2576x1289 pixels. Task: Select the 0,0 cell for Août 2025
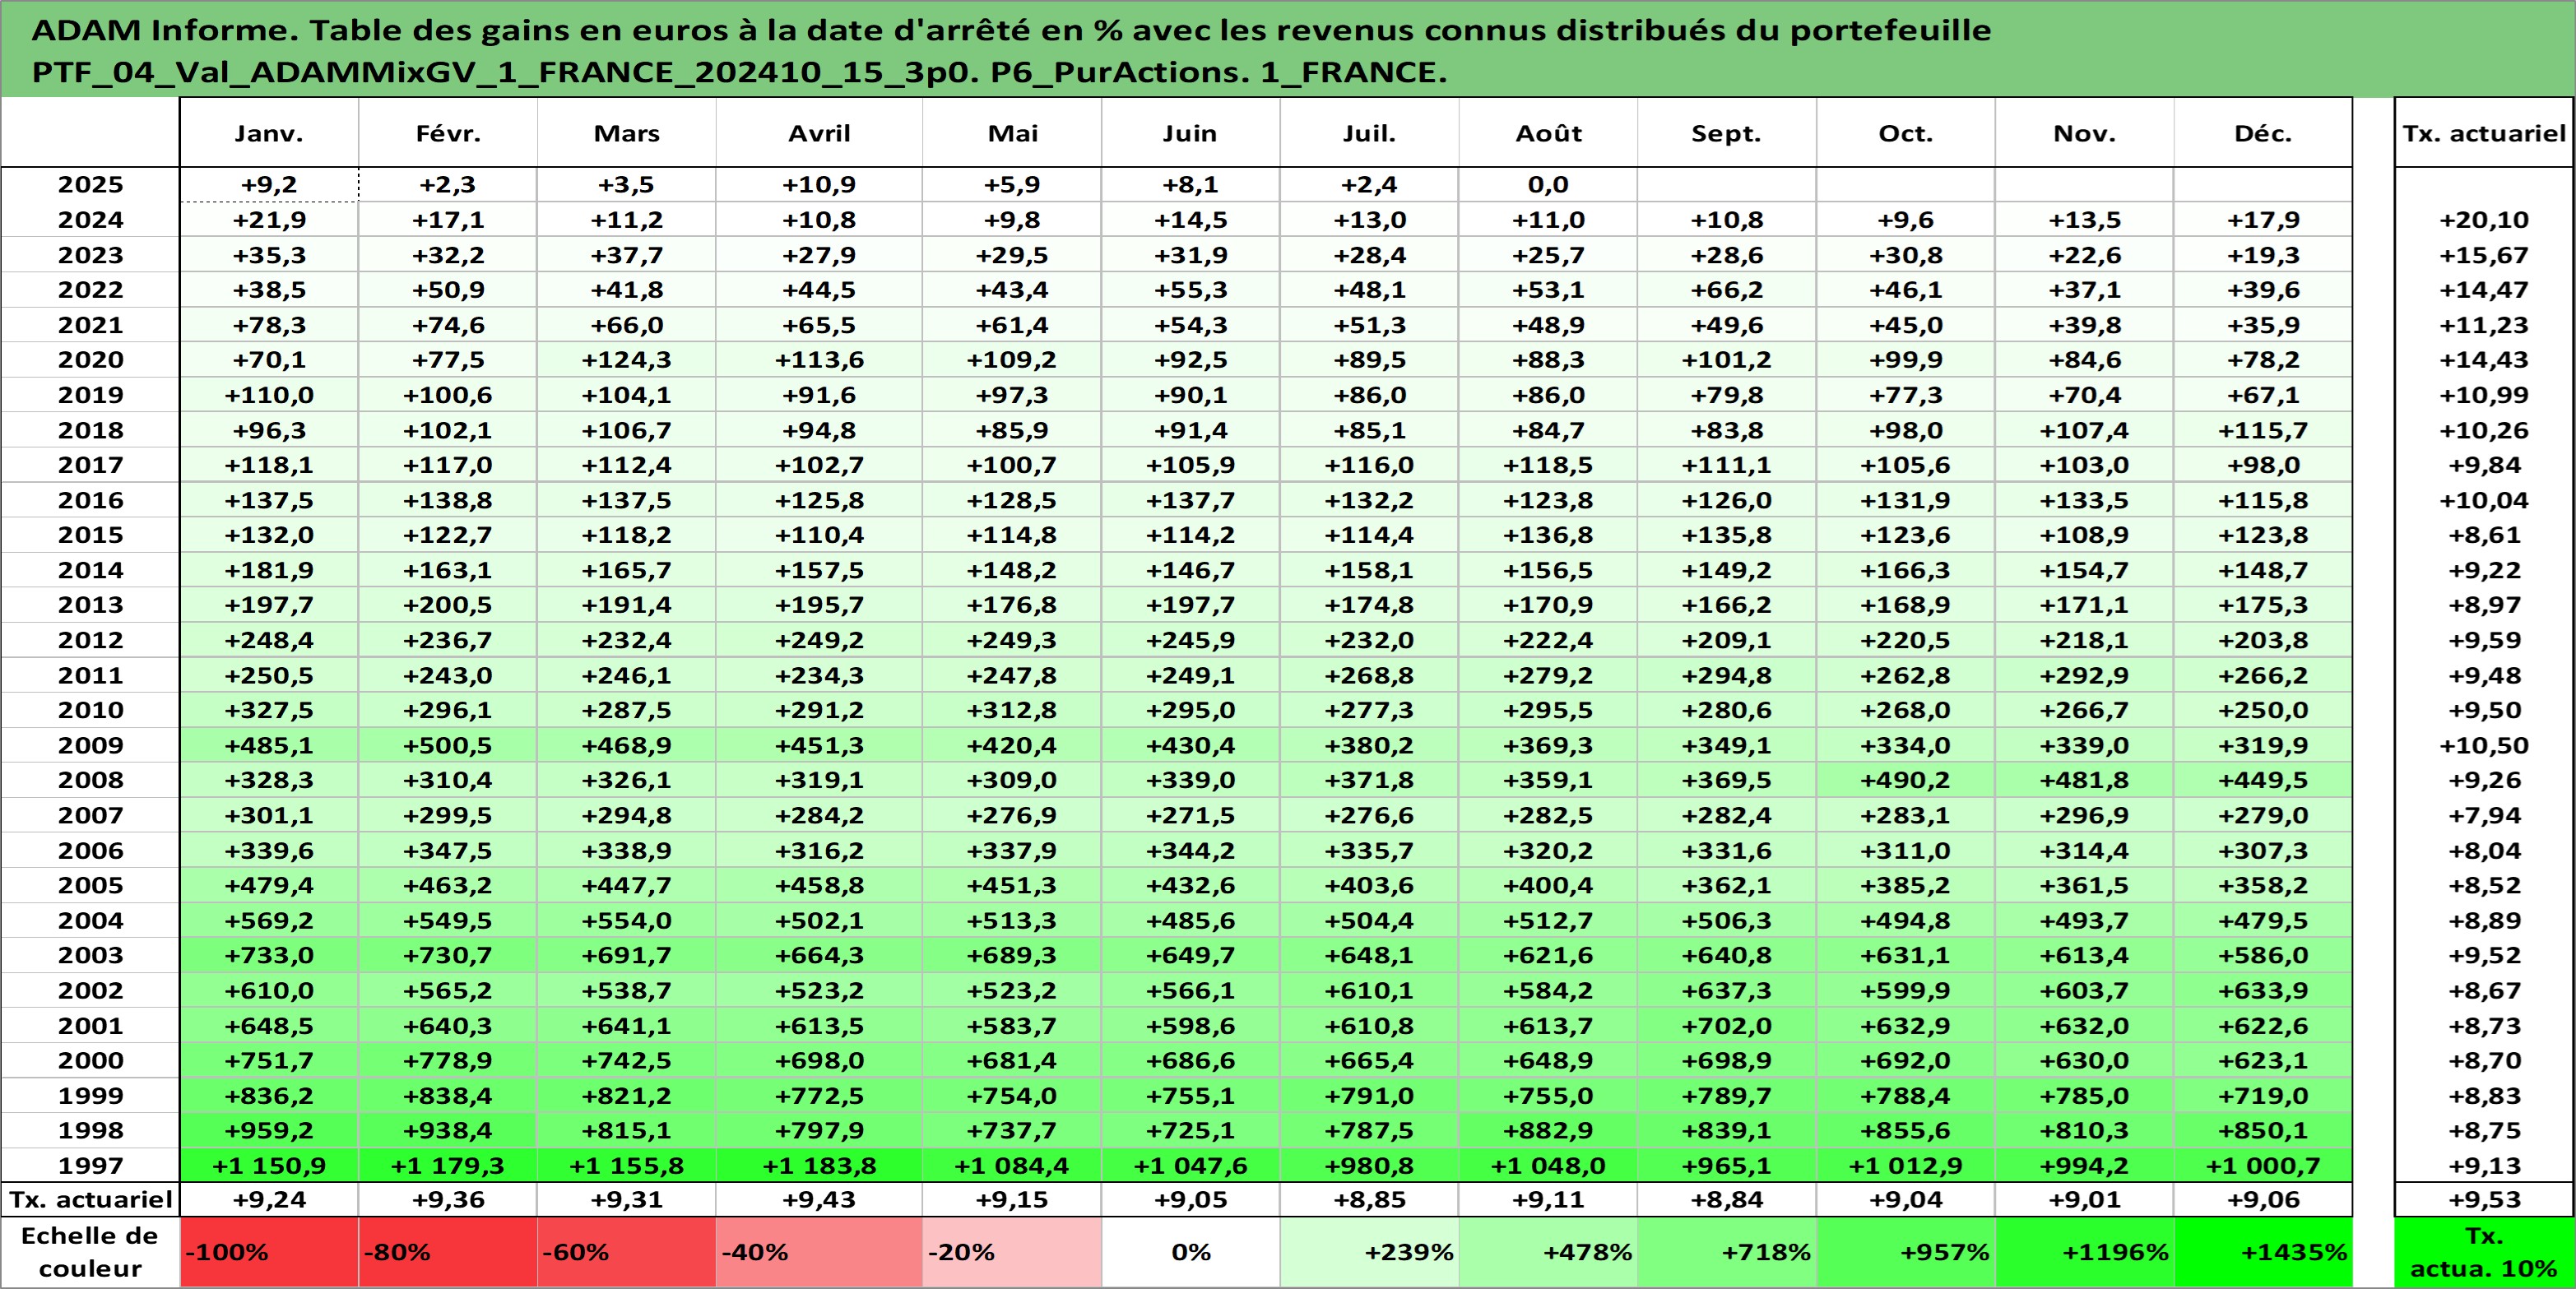tap(1548, 184)
